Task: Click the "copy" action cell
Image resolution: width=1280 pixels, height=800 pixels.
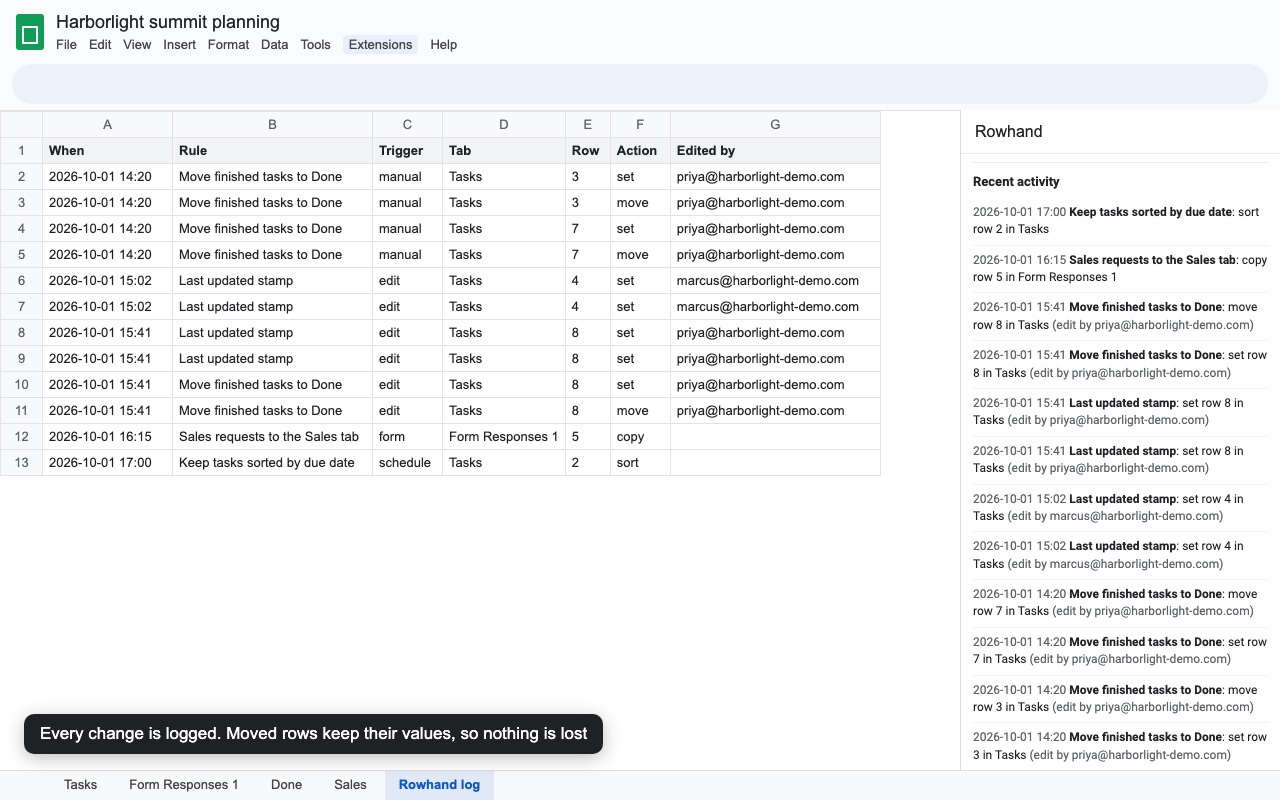Action: pyautogui.click(x=640, y=437)
